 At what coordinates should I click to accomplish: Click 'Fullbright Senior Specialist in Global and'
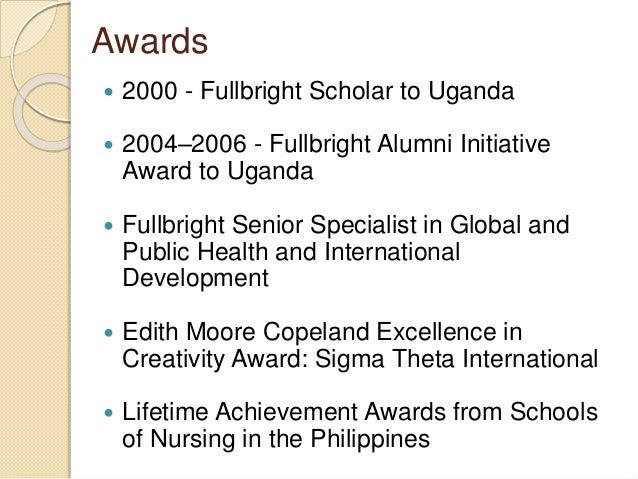tap(346, 225)
